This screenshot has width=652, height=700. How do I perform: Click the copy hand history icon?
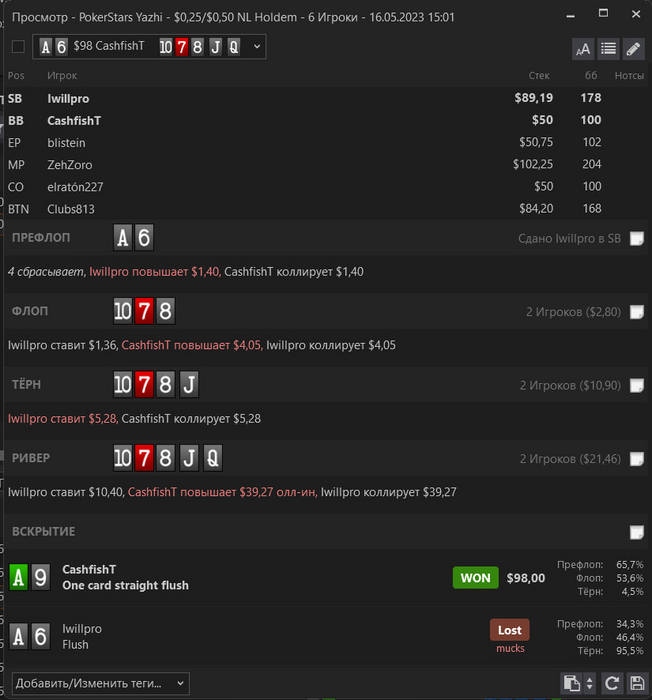[572, 683]
